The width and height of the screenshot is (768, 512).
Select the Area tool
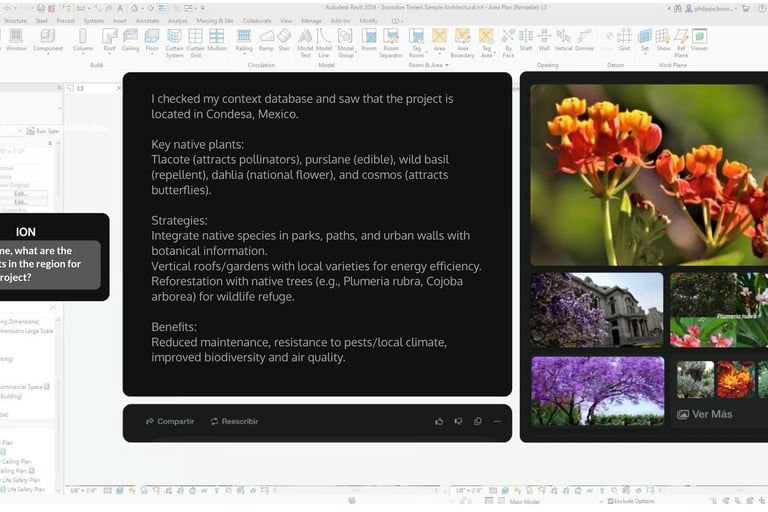pos(439,40)
